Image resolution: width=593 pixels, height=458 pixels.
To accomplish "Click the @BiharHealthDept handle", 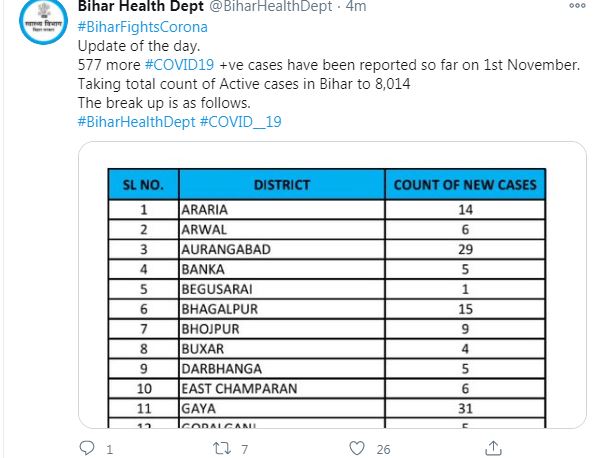I will click(271, 6).
